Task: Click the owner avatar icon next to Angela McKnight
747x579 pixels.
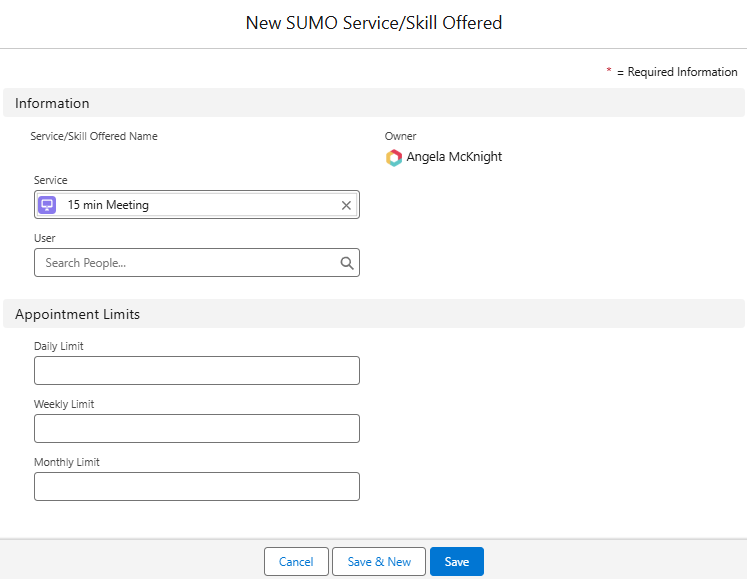Action: (394, 157)
